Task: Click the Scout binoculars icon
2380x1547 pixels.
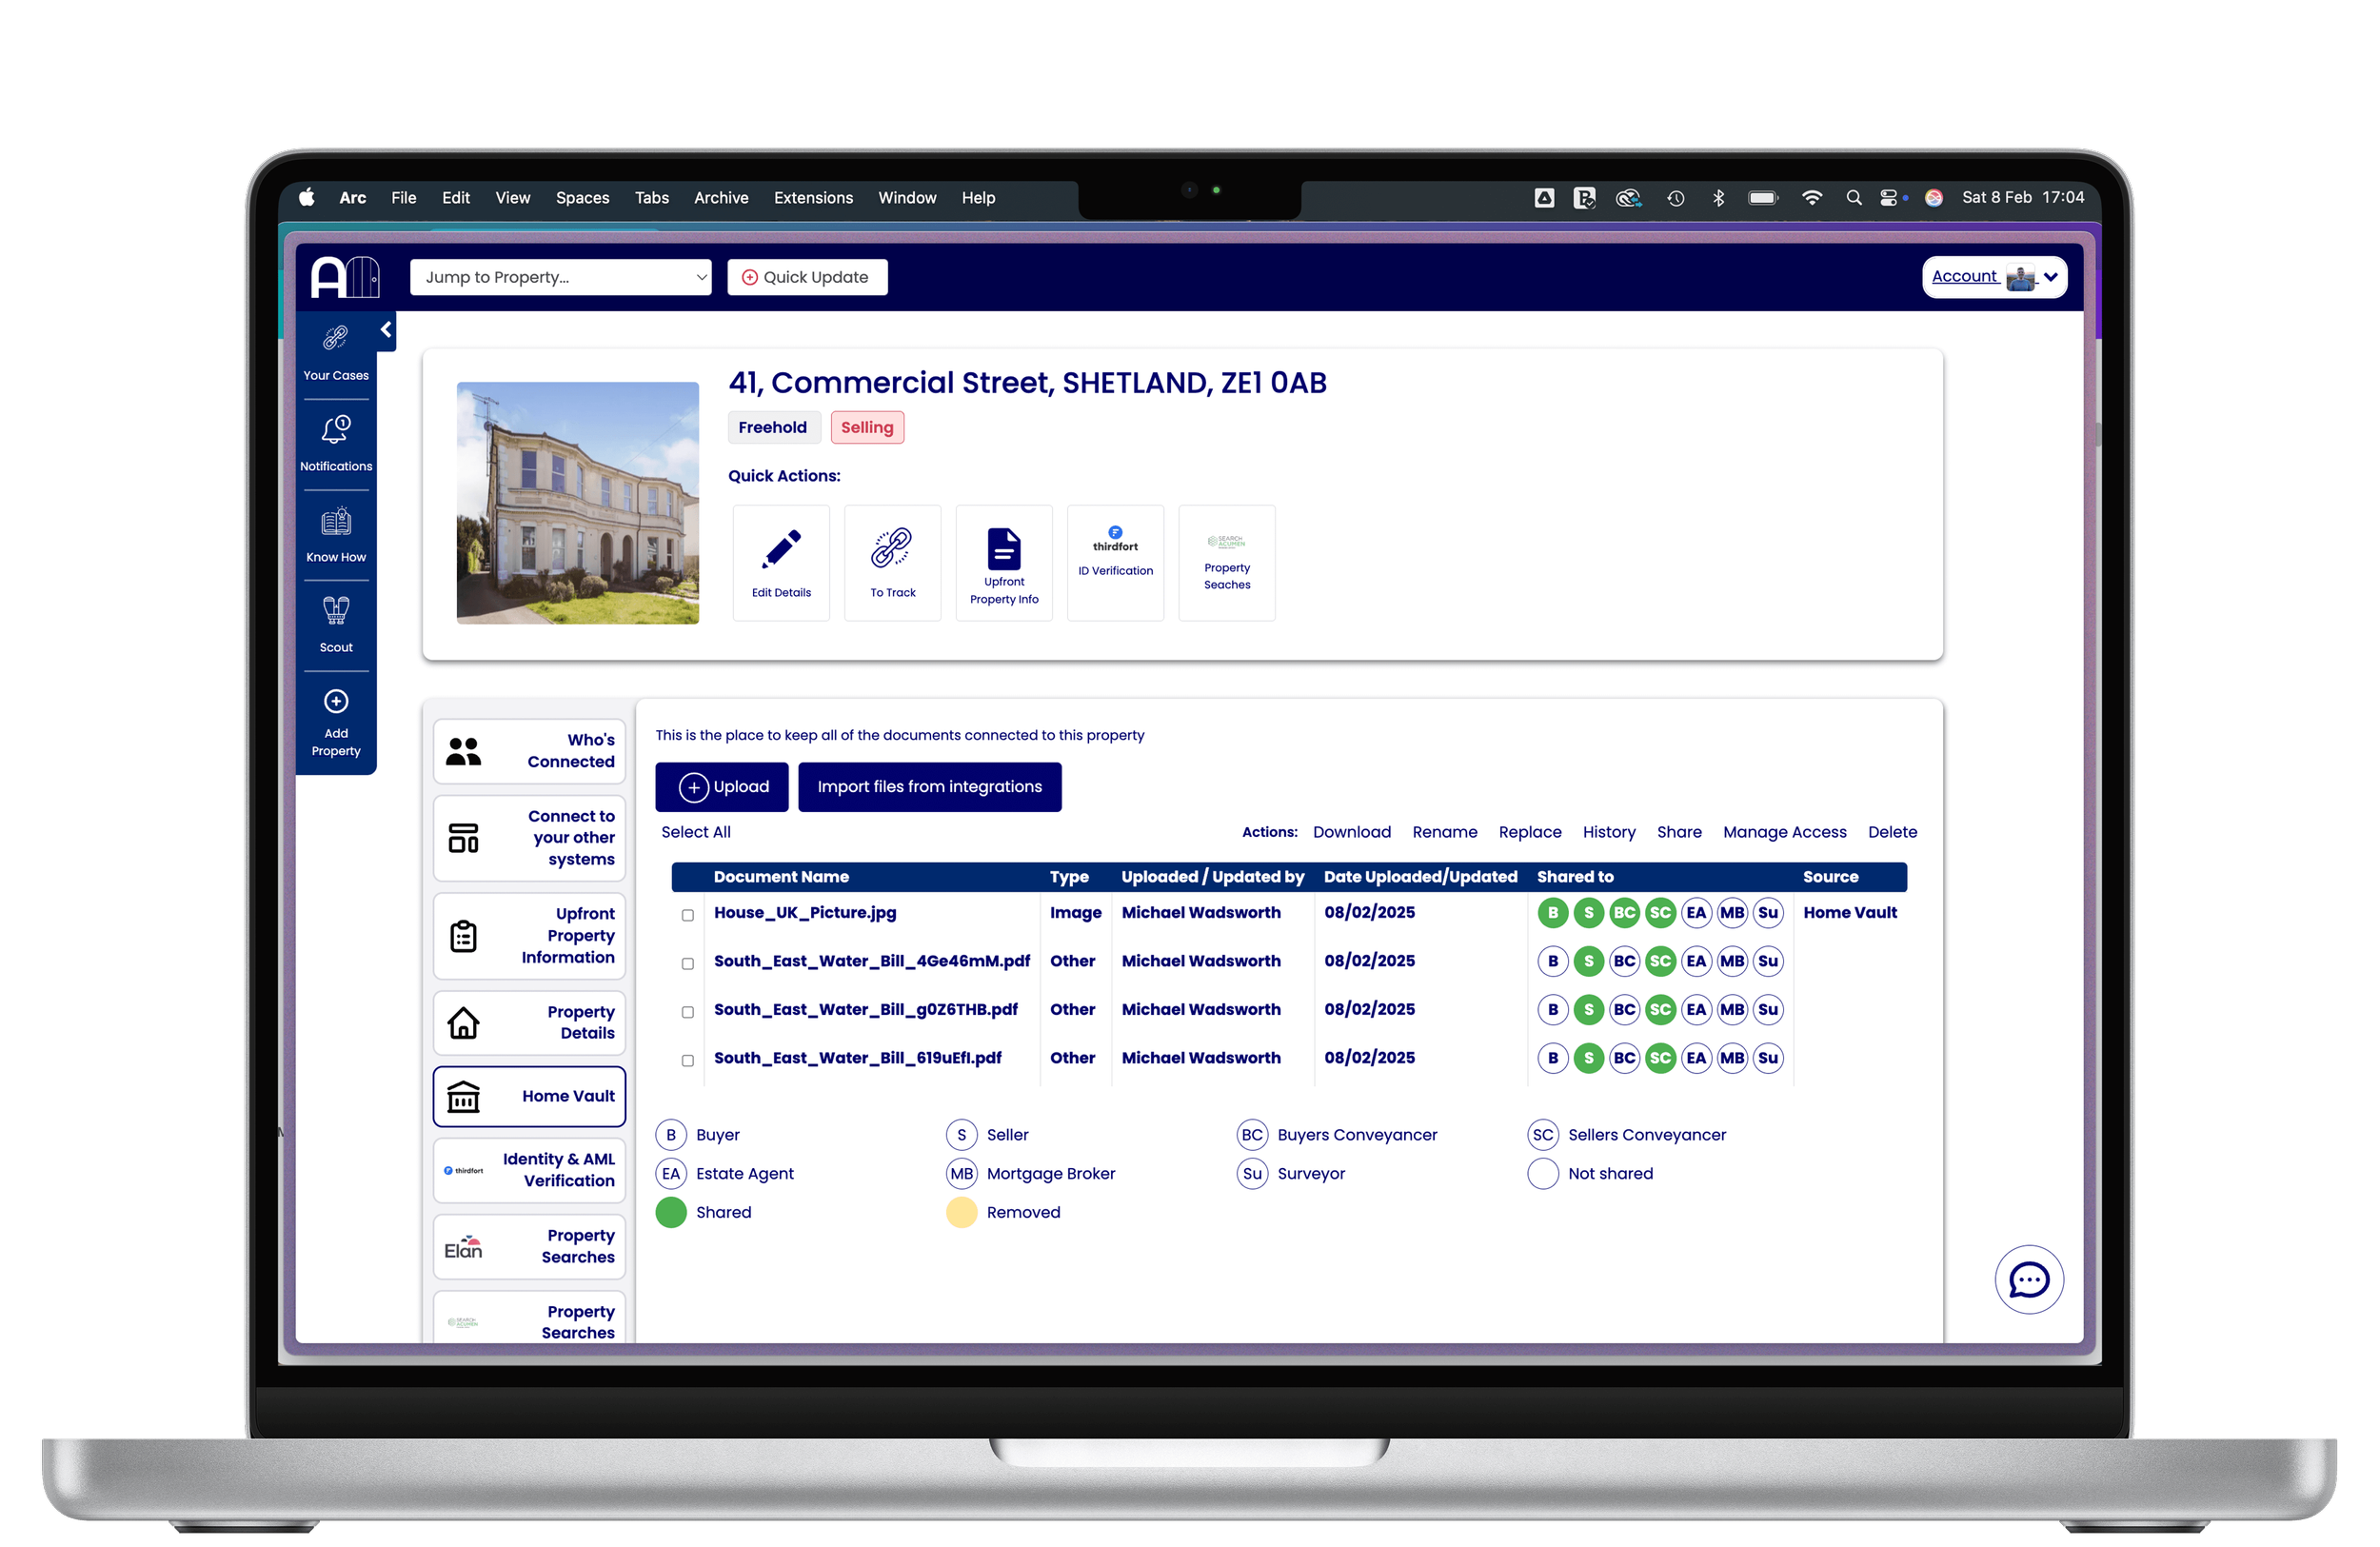Action: click(x=336, y=611)
